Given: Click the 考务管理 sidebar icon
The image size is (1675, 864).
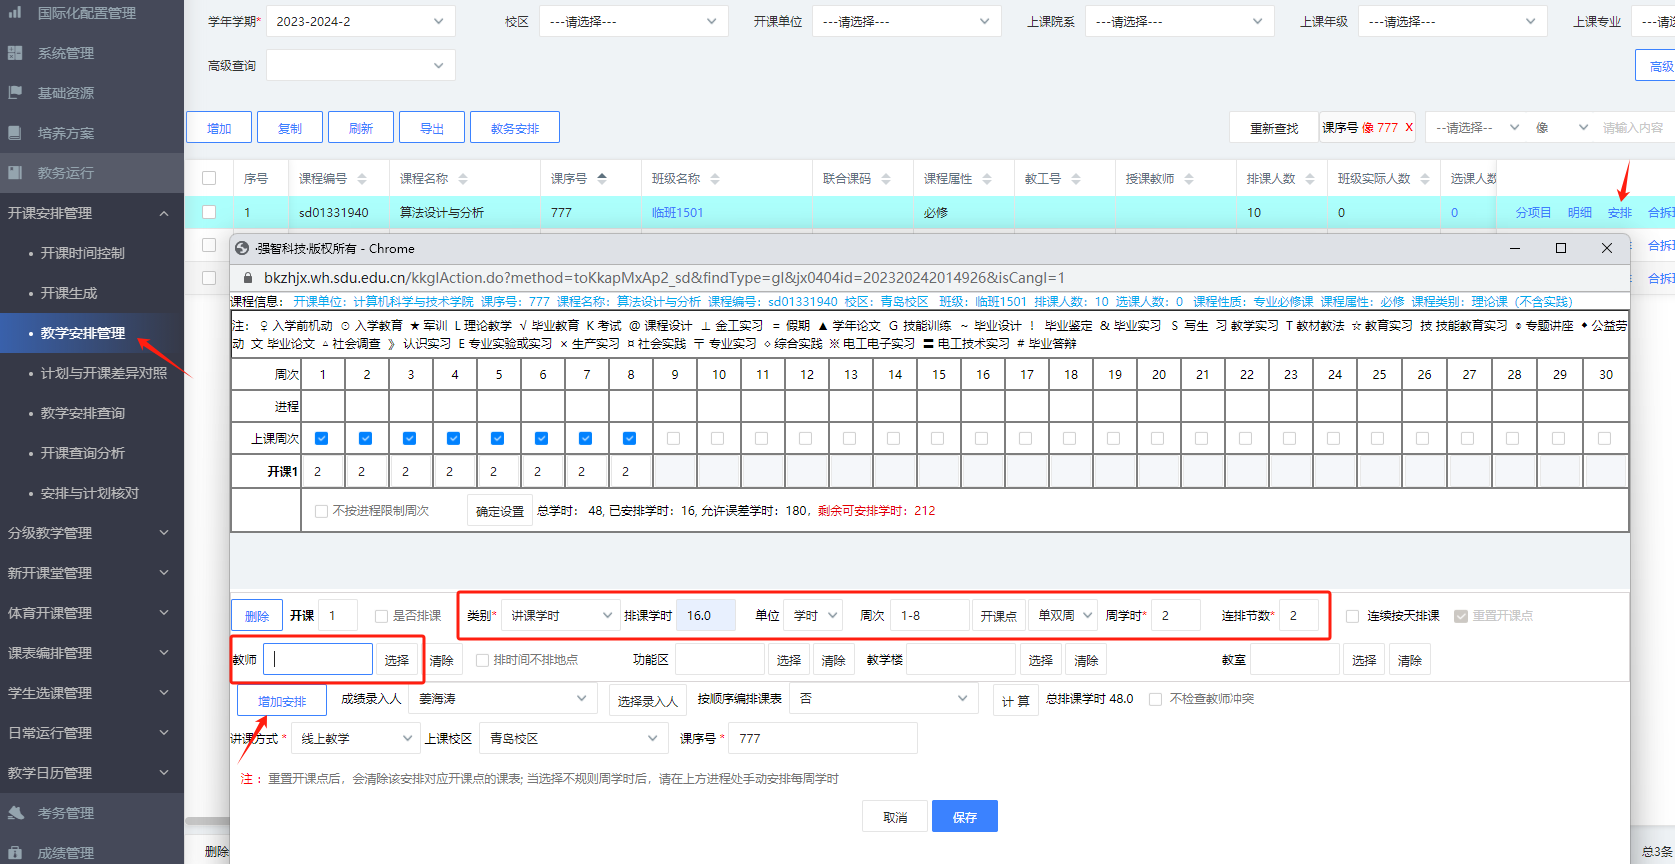Looking at the screenshot, I should [15, 813].
